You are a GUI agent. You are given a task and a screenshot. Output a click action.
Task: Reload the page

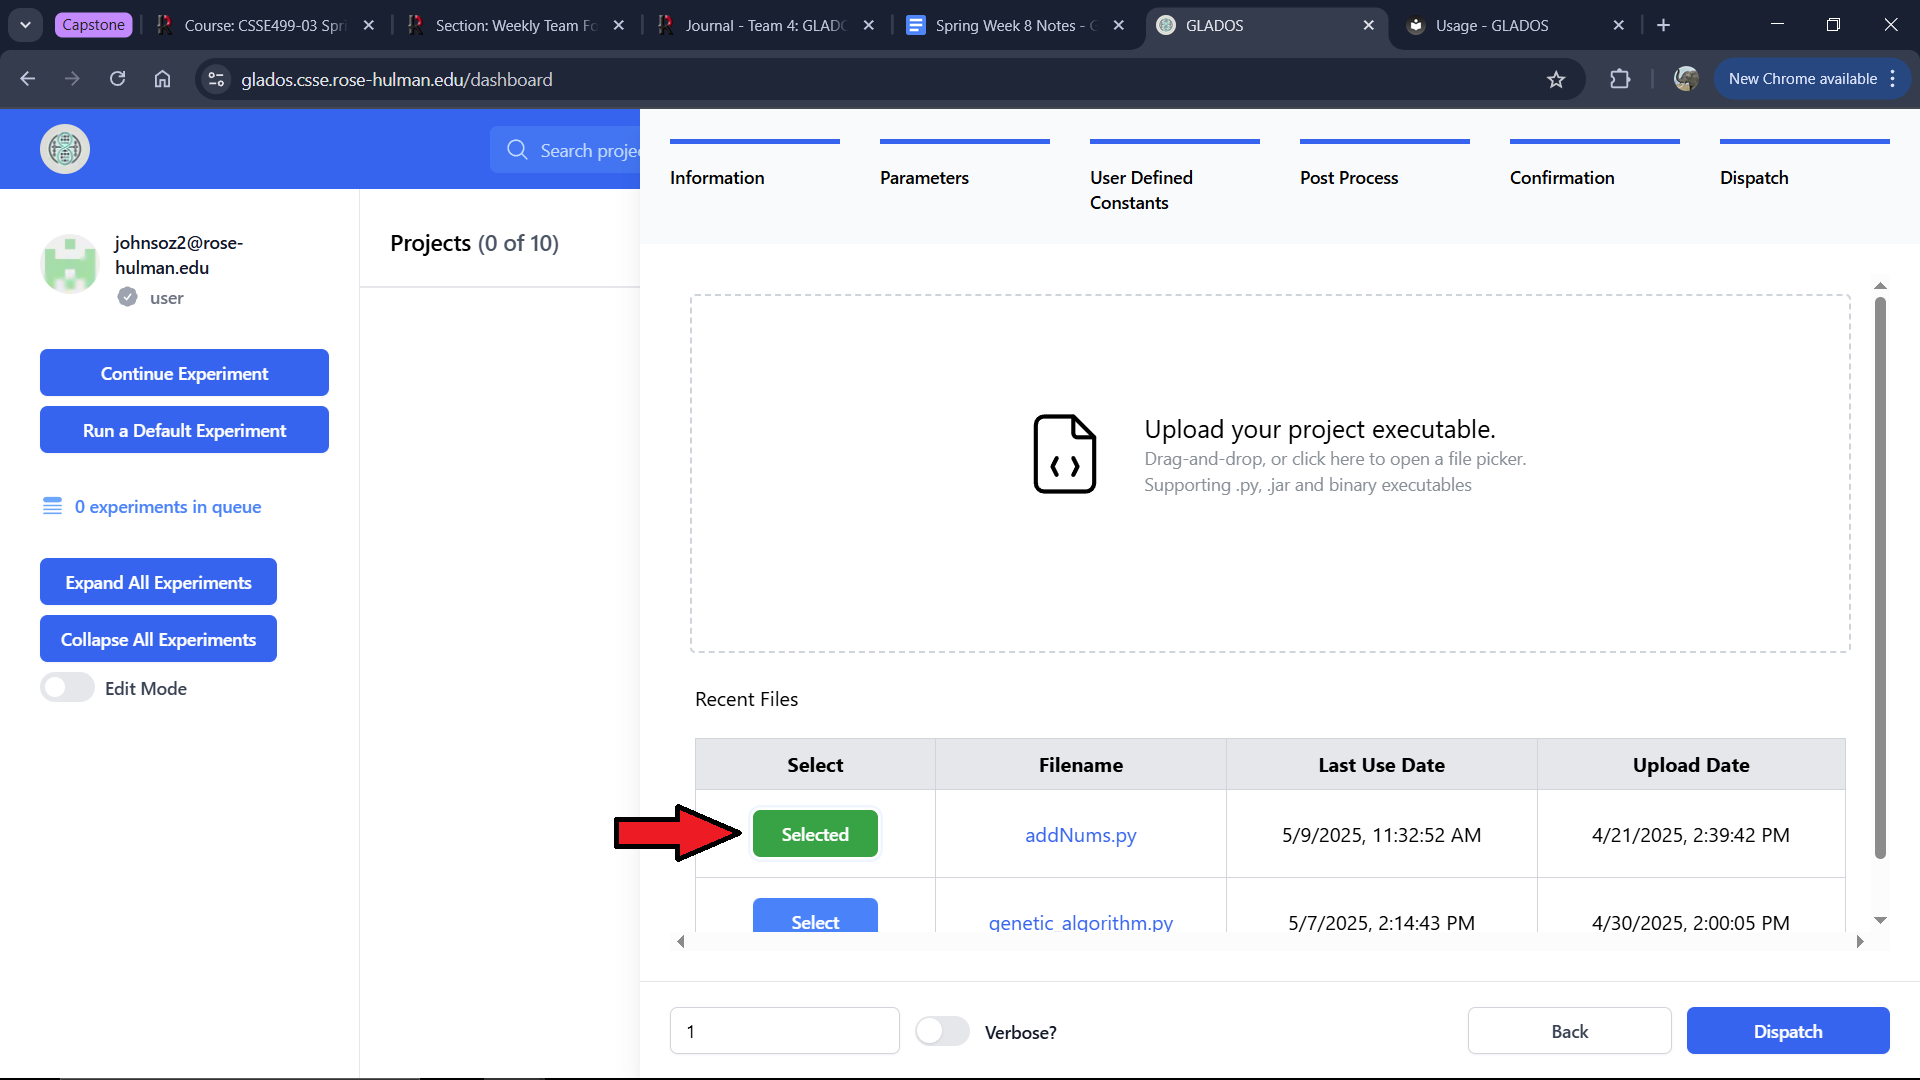[x=117, y=79]
